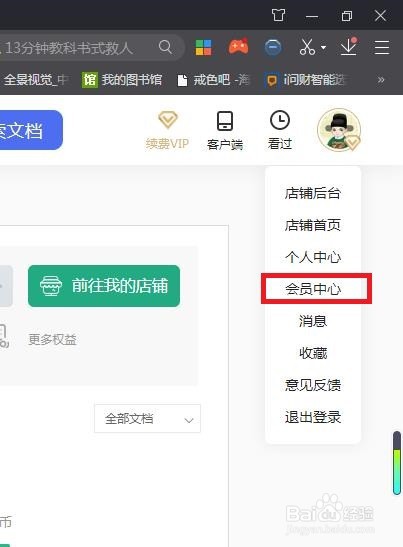Screen dimensions: 403x547
Task: Open the browser hamburger menu
Action: coord(382,47)
